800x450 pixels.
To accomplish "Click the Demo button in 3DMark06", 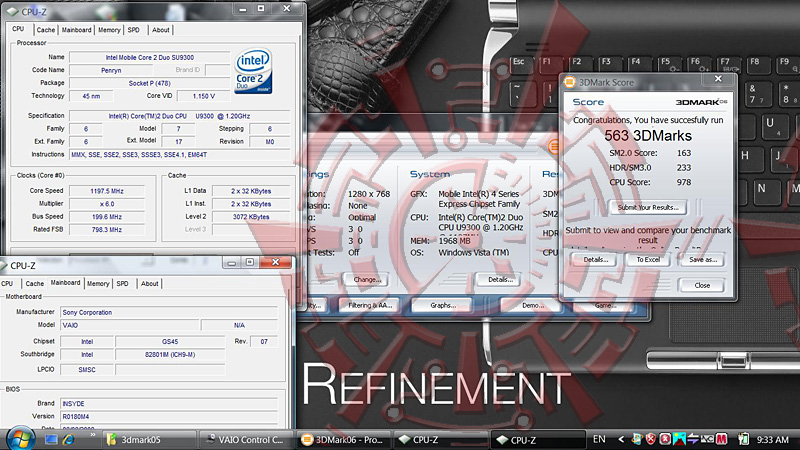I will tap(532, 306).
